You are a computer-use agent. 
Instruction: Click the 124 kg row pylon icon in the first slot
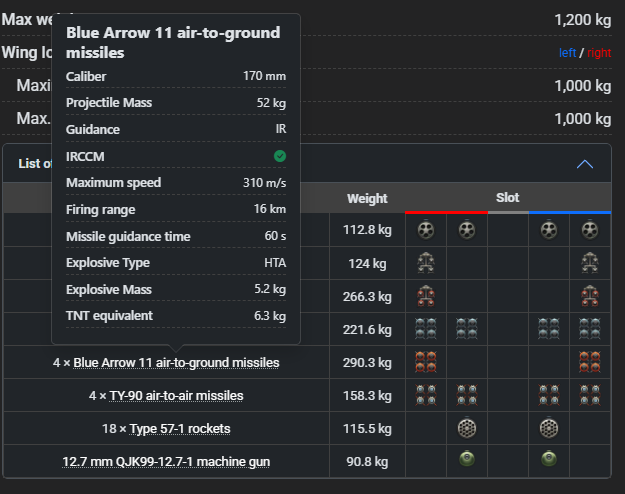click(x=426, y=263)
